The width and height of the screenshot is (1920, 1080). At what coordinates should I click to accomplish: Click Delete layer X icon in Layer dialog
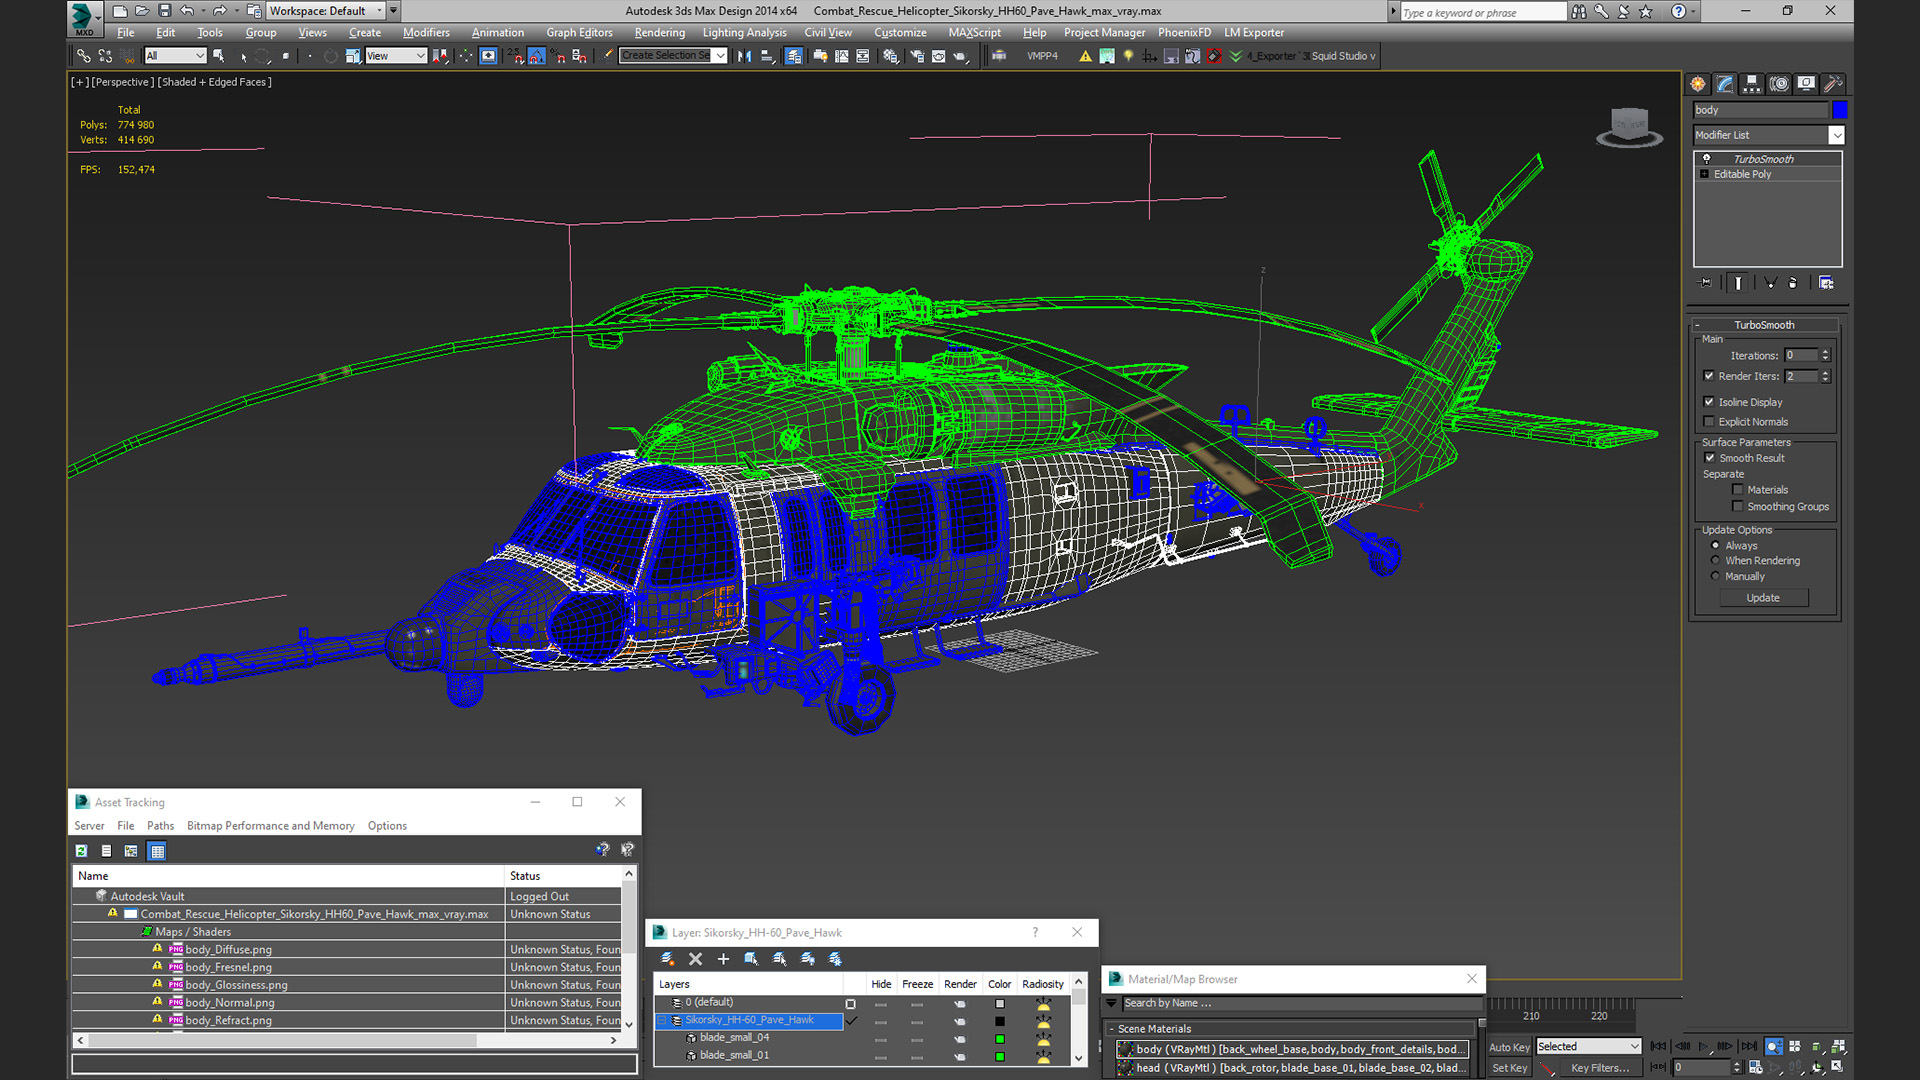point(696,959)
